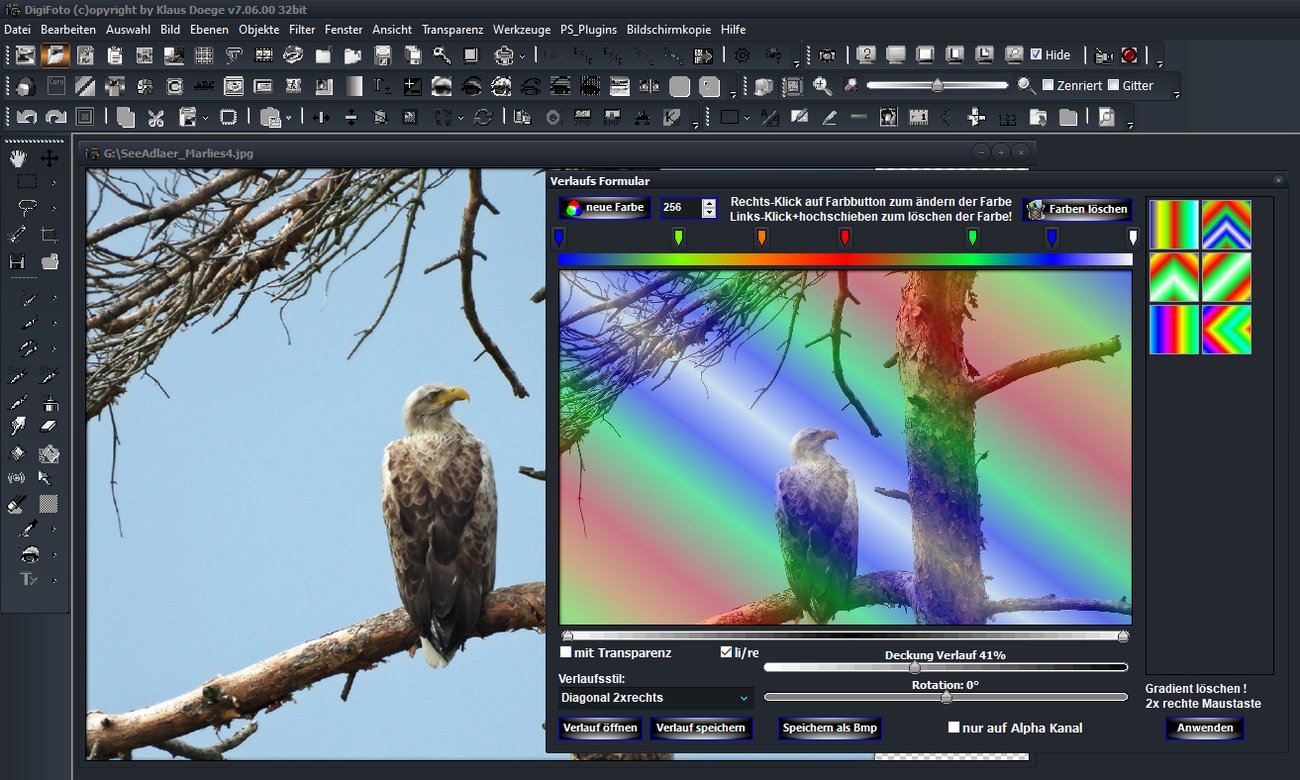Click the camera screenshot icon
The image size is (1300, 780).
[x=828, y=55]
